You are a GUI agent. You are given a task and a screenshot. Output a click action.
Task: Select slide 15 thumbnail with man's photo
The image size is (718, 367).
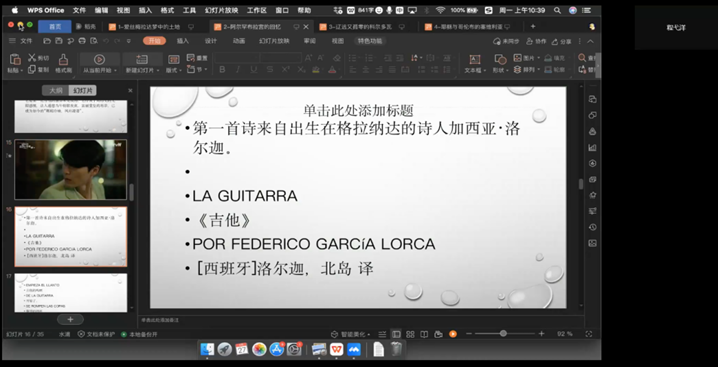pyautogui.click(x=71, y=170)
